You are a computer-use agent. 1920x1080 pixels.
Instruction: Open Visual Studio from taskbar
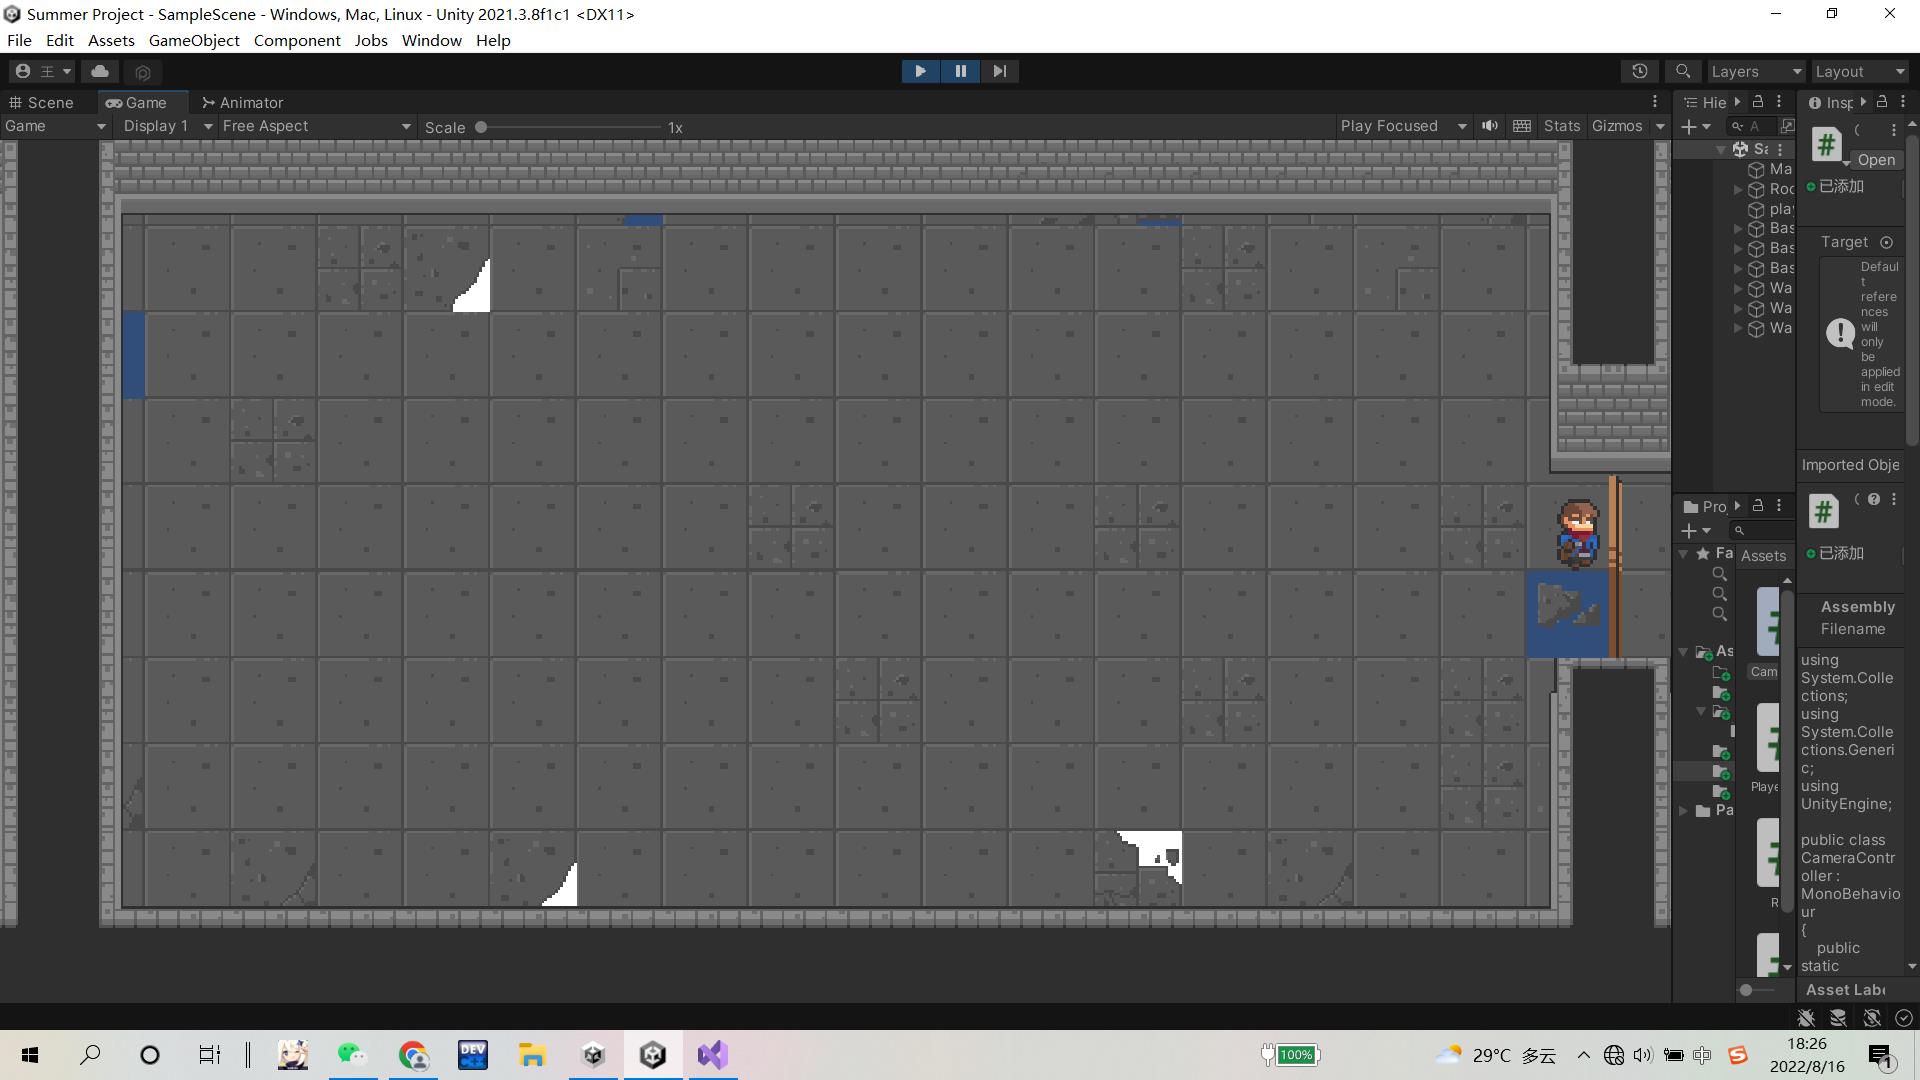(x=713, y=1055)
